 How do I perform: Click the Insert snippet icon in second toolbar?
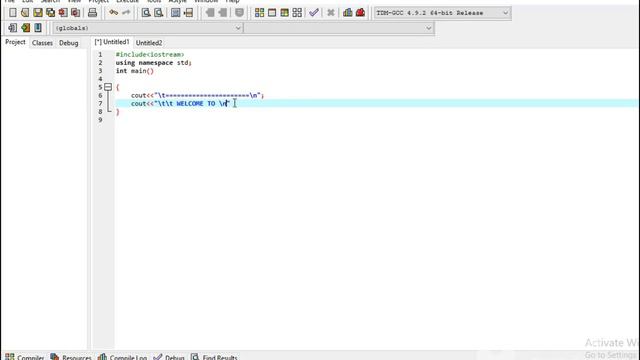click(13, 28)
